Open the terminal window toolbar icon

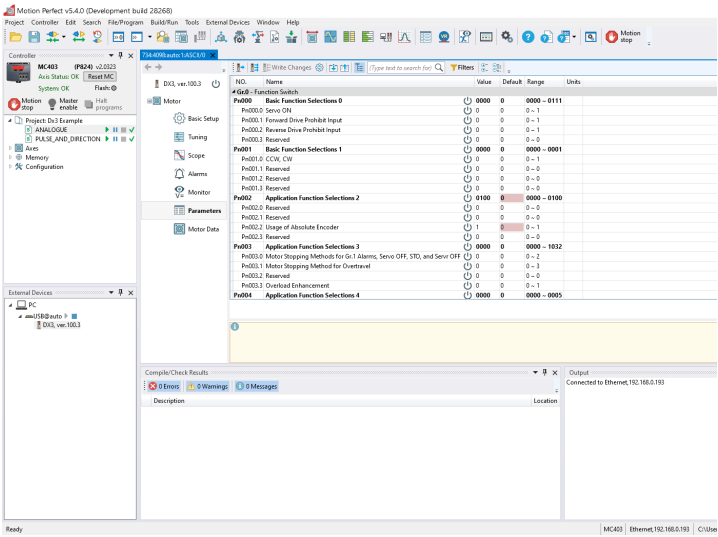(119, 37)
